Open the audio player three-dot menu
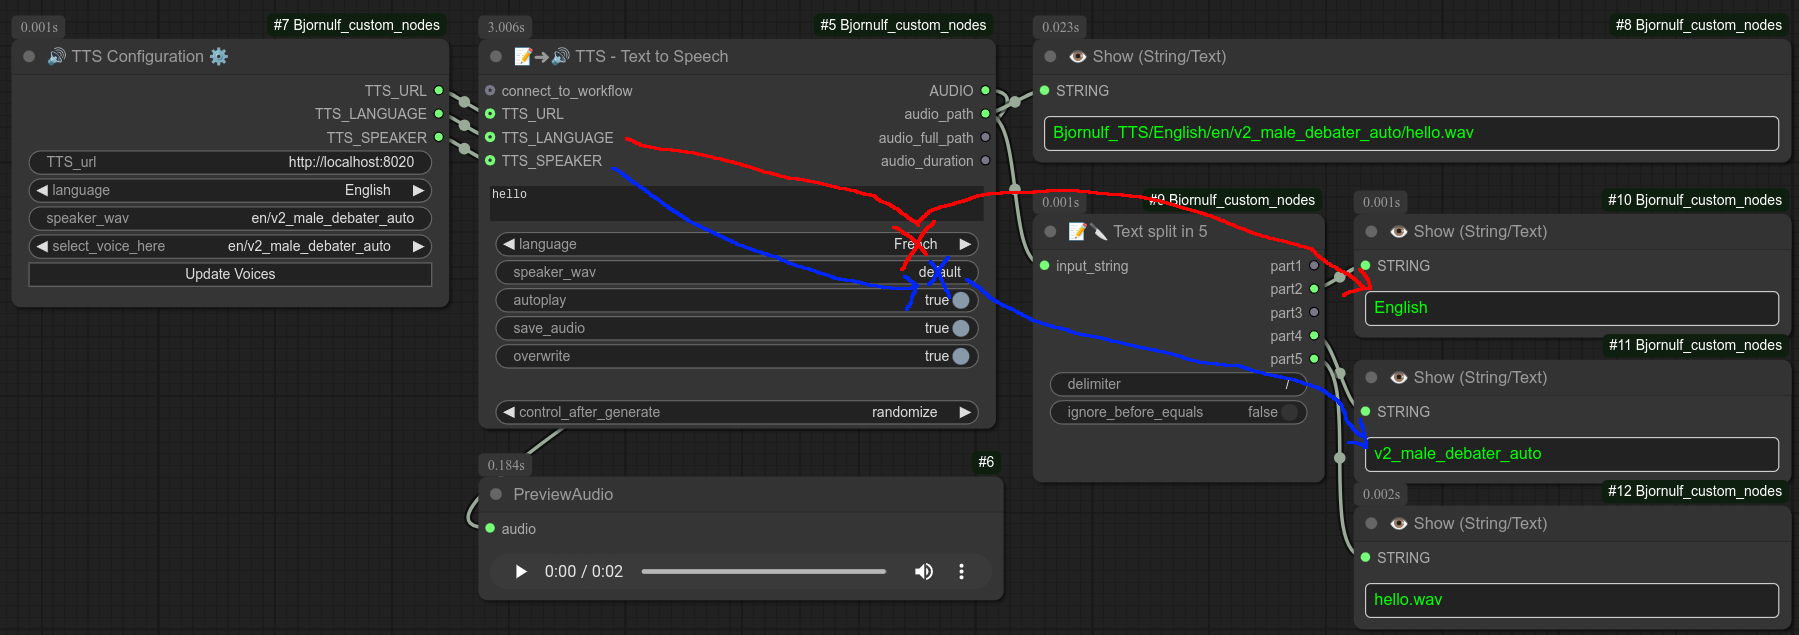 point(961,572)
